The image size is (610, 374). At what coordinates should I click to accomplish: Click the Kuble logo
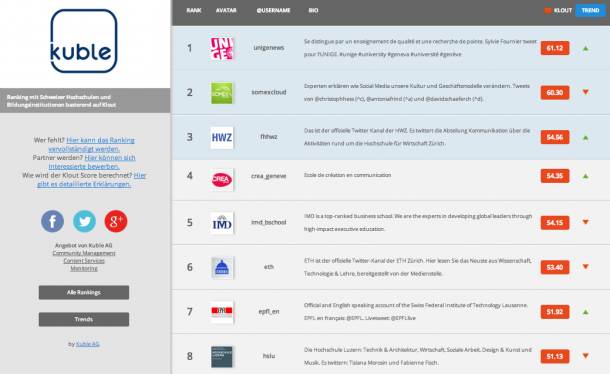pyautogui.click(x=84, y=41)
